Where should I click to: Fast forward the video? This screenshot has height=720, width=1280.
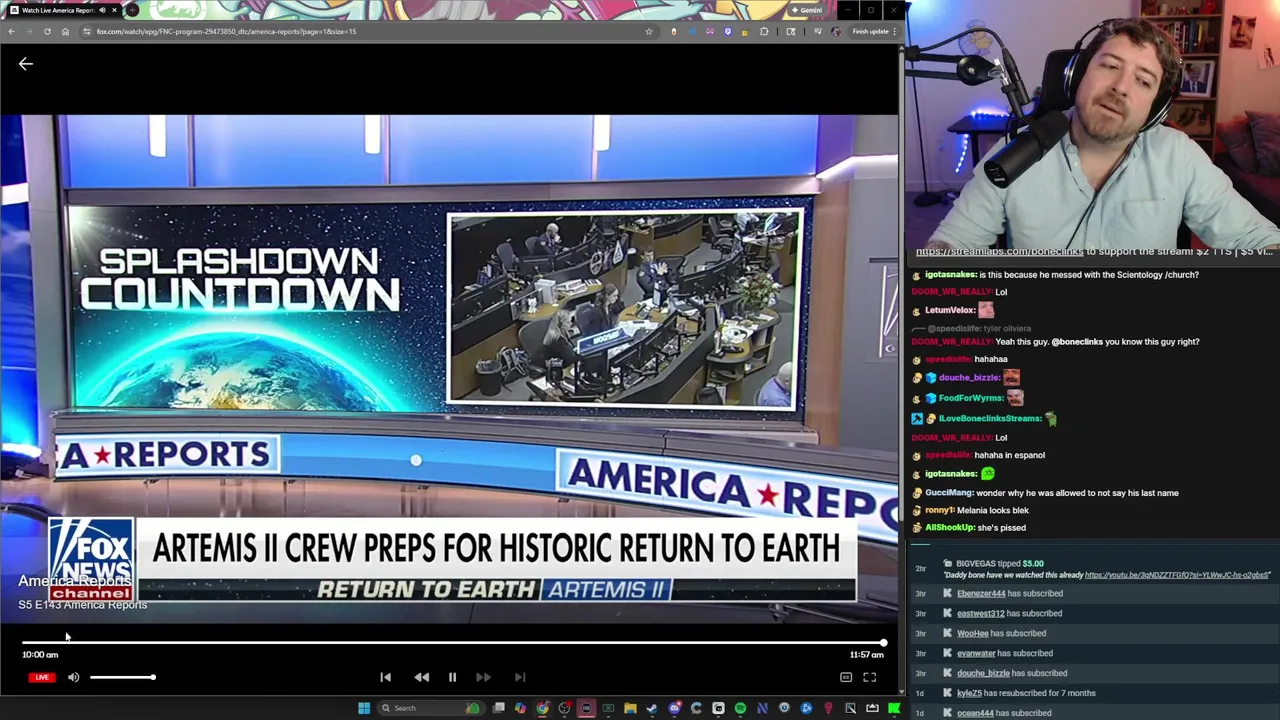point(483,677)
